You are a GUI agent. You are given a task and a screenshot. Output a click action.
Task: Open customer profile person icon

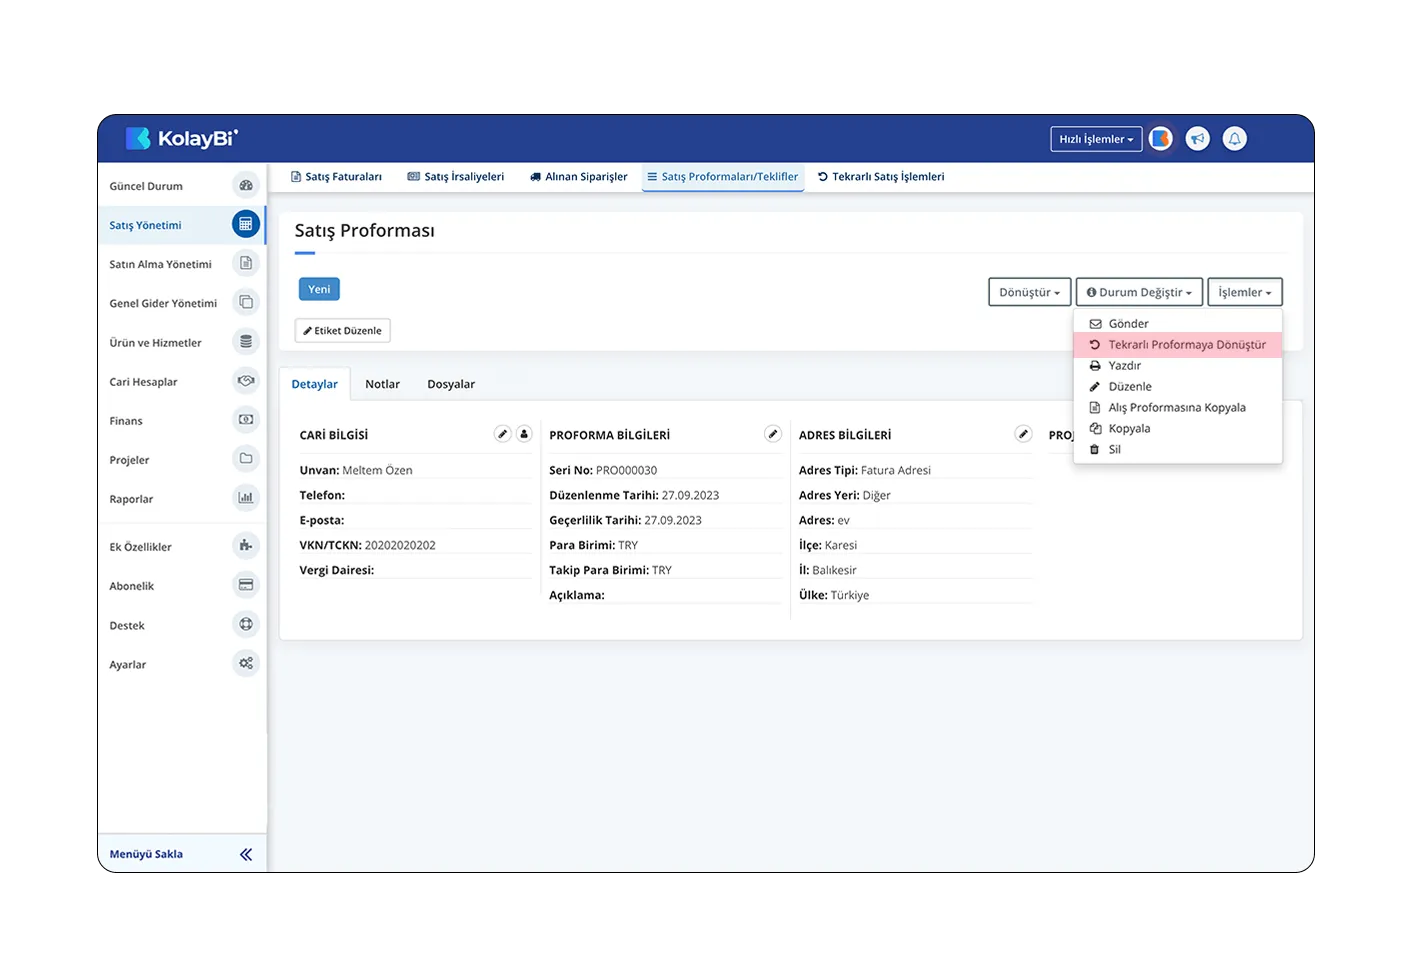(524, 434)
